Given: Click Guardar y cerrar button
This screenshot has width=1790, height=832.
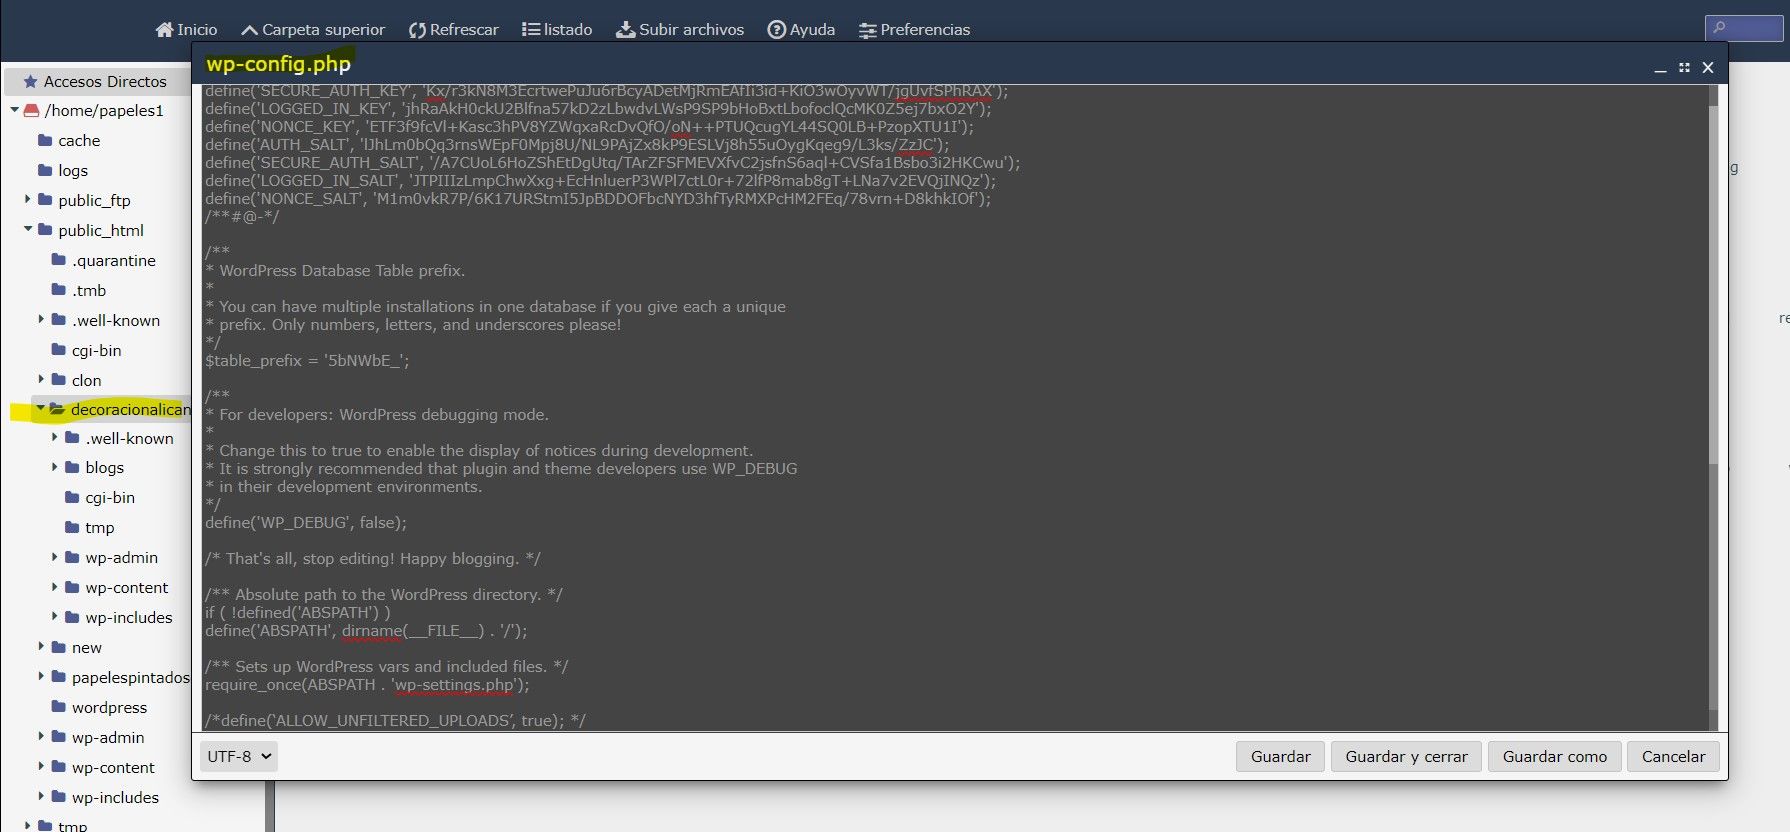Looking at the screenshot, I should click(x=1406, y=756).
